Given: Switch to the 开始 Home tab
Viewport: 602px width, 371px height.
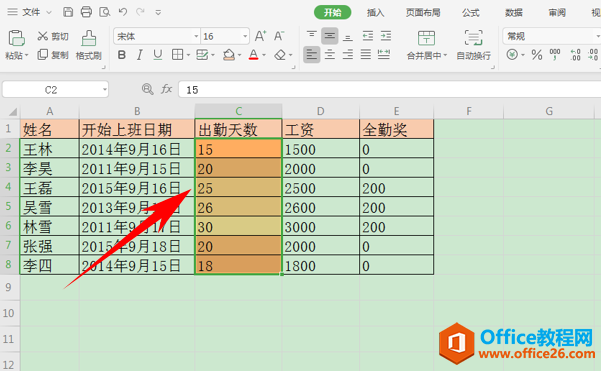Looking at the screenshot, I should 332,12.
